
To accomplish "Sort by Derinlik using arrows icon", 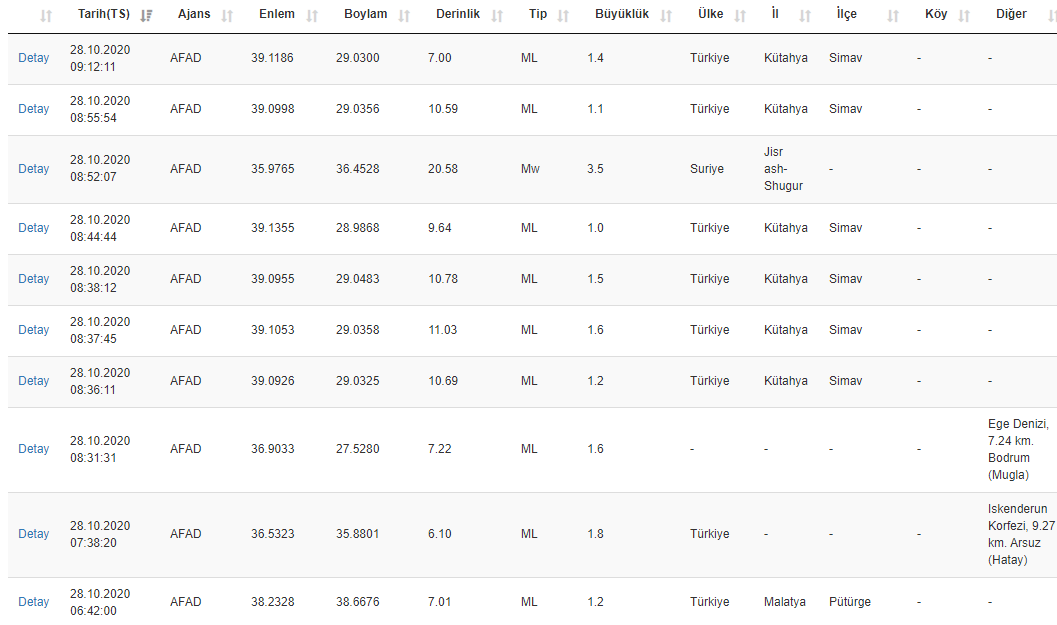I will coord(497,16).
